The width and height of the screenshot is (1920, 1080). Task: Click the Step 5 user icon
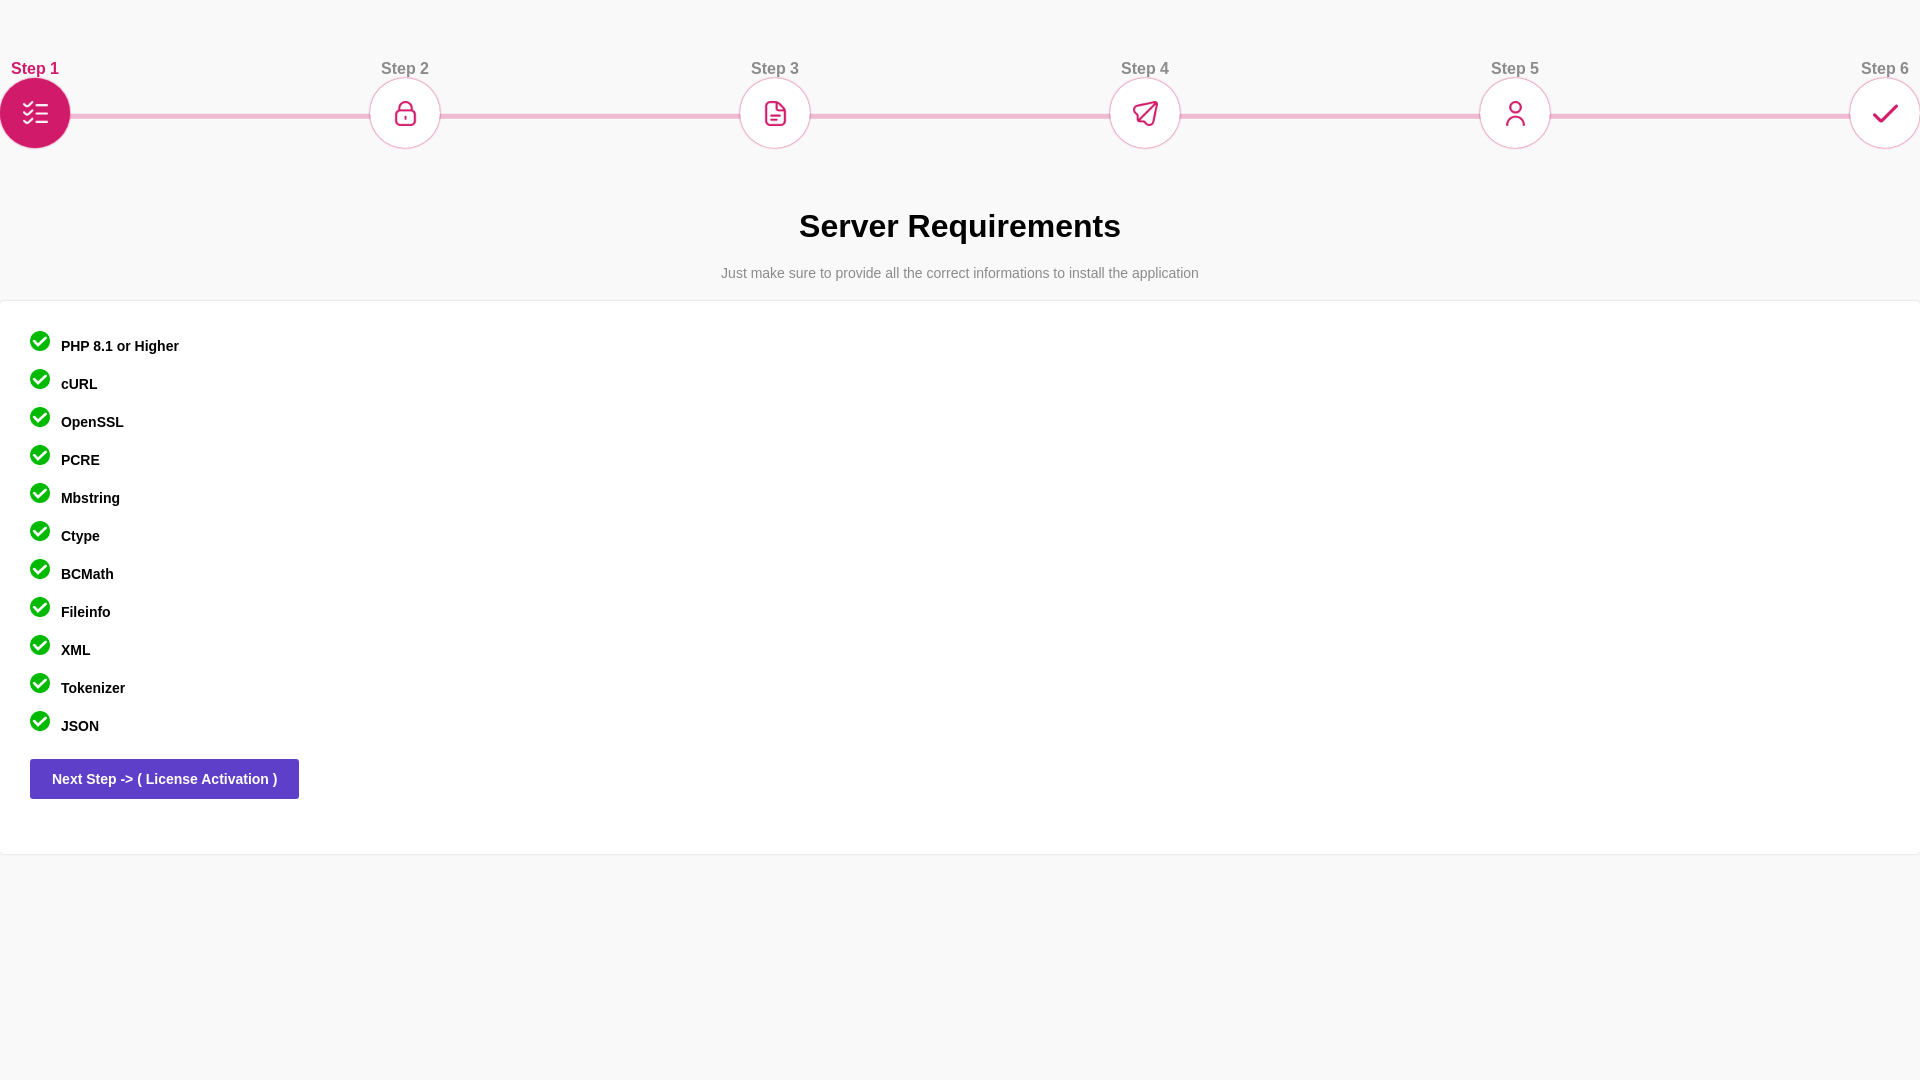pos(1515,113)
